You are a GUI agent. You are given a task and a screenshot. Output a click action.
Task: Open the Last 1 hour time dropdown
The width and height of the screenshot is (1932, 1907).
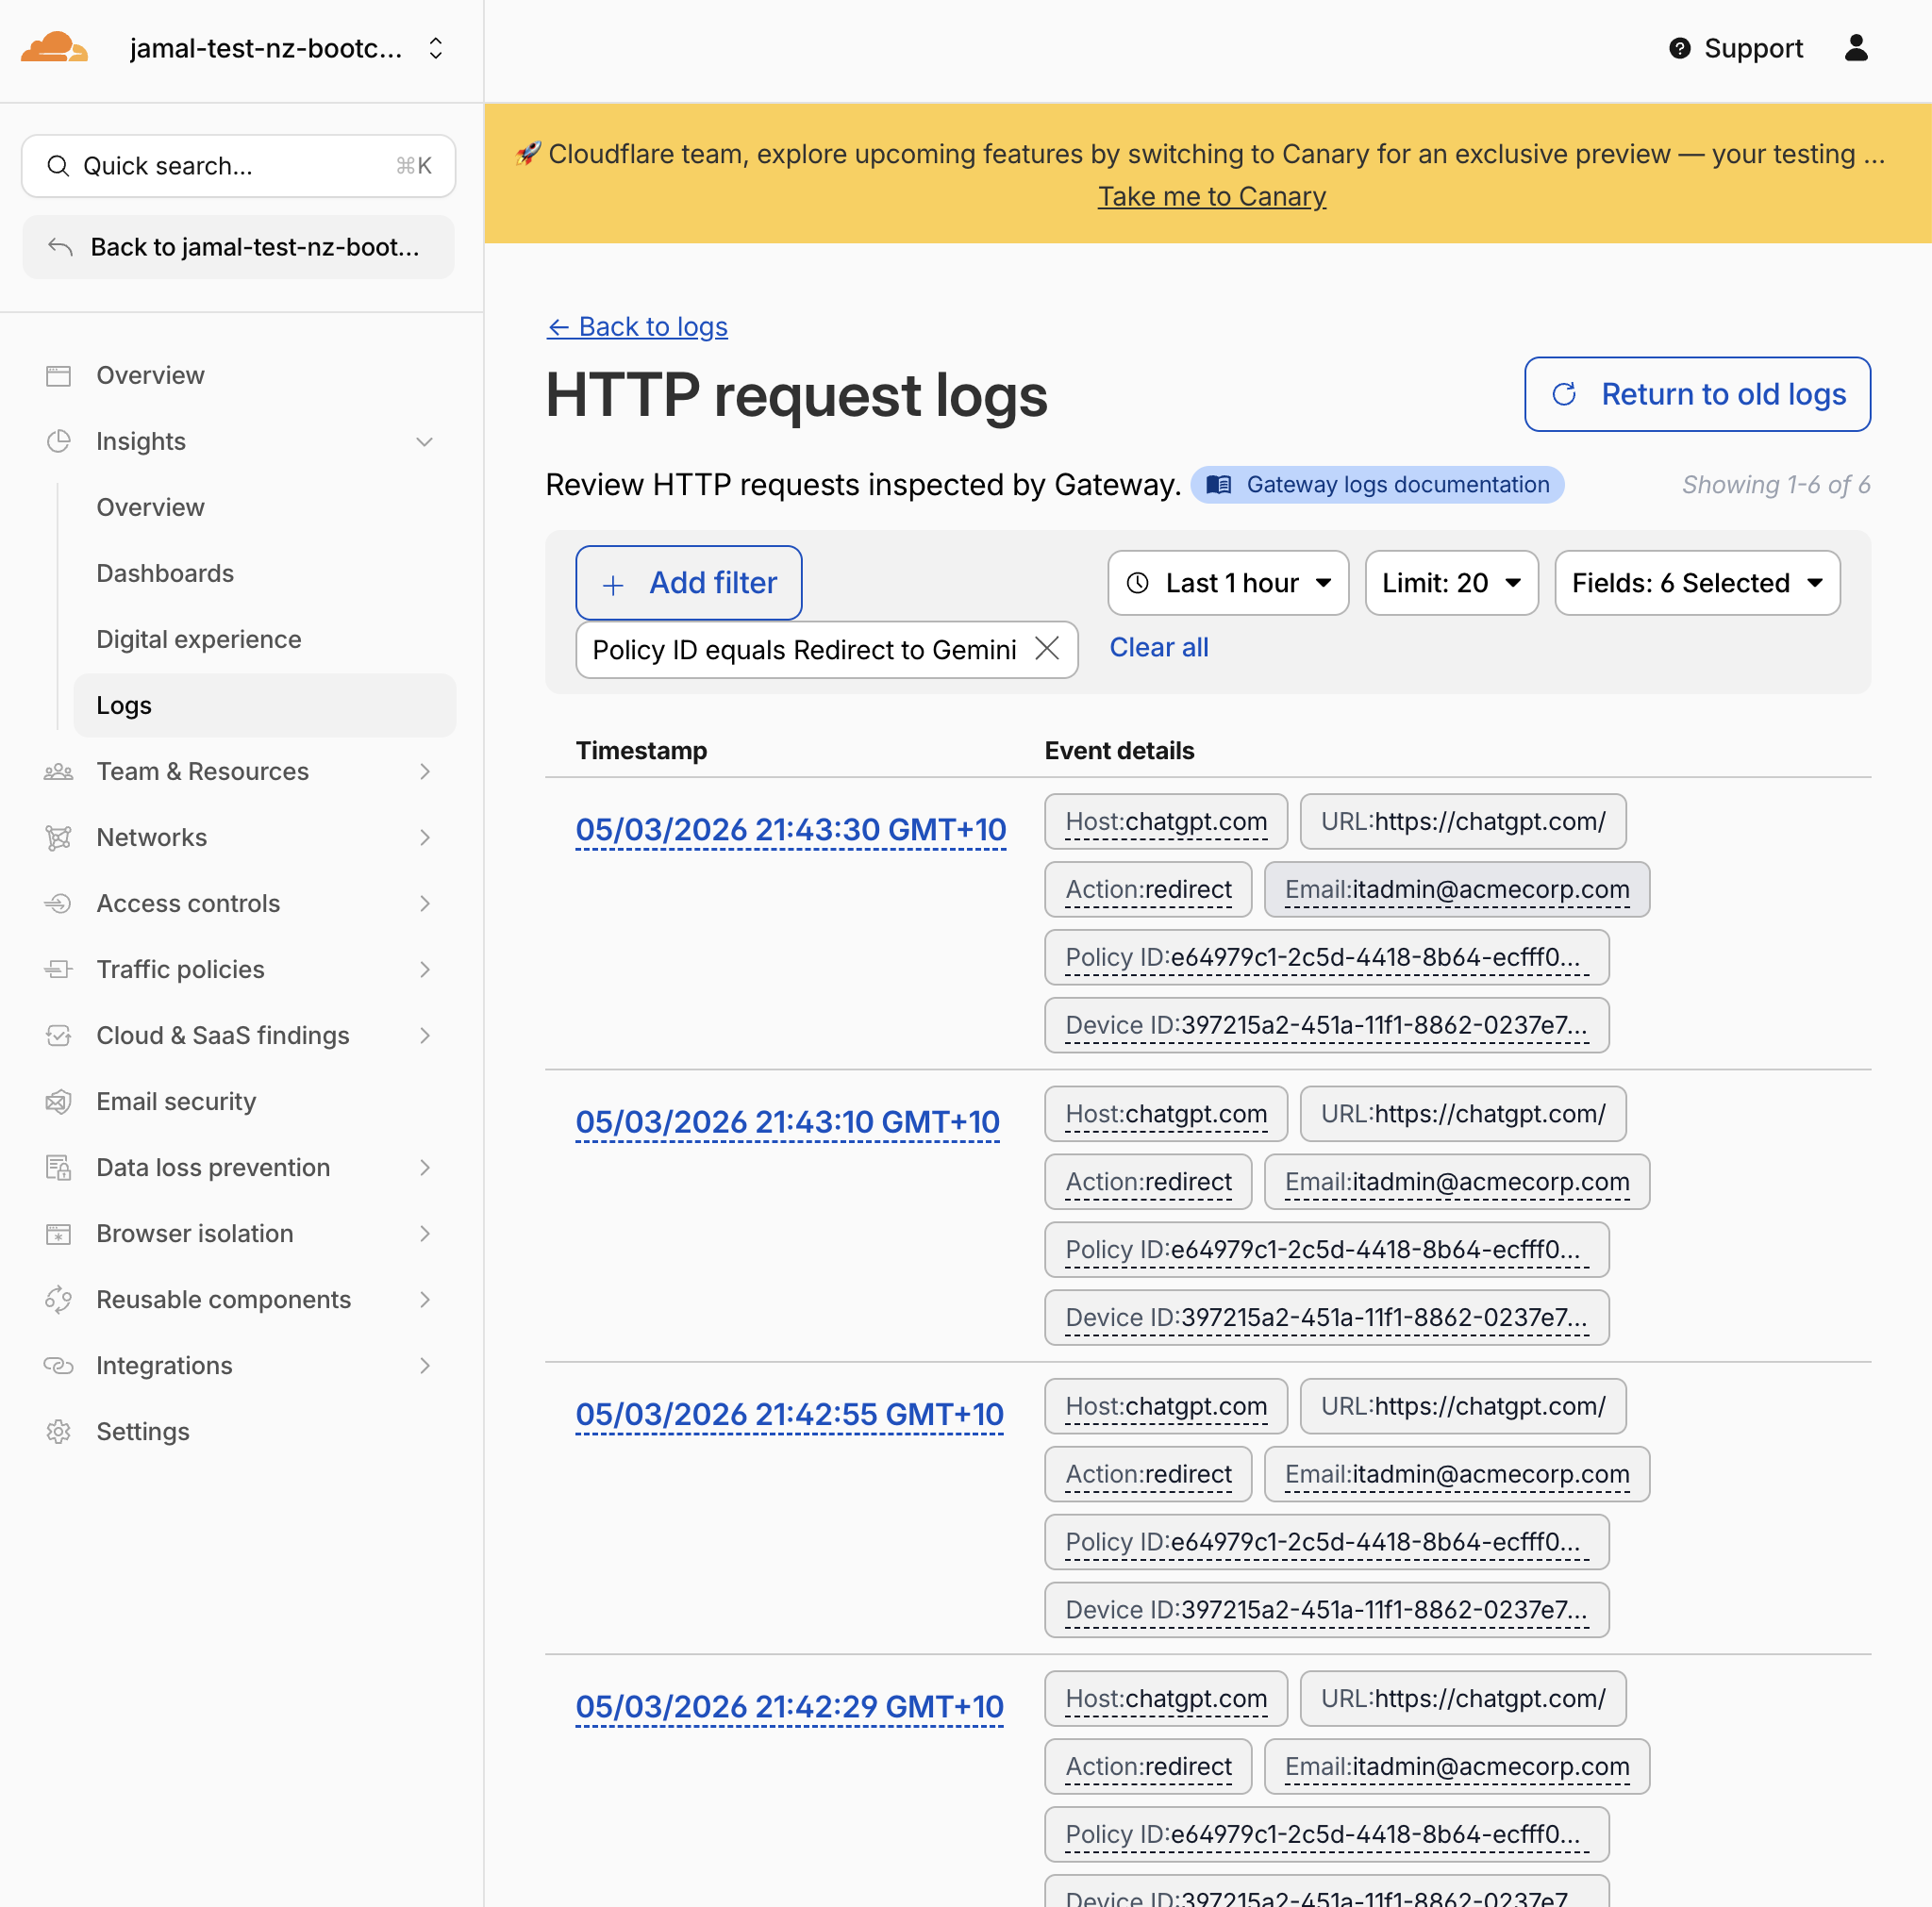[x=1228, y=582]
